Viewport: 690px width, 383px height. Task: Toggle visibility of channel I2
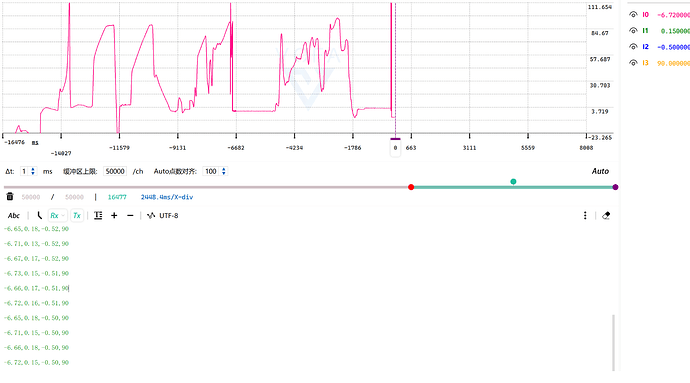click(633, 47)
